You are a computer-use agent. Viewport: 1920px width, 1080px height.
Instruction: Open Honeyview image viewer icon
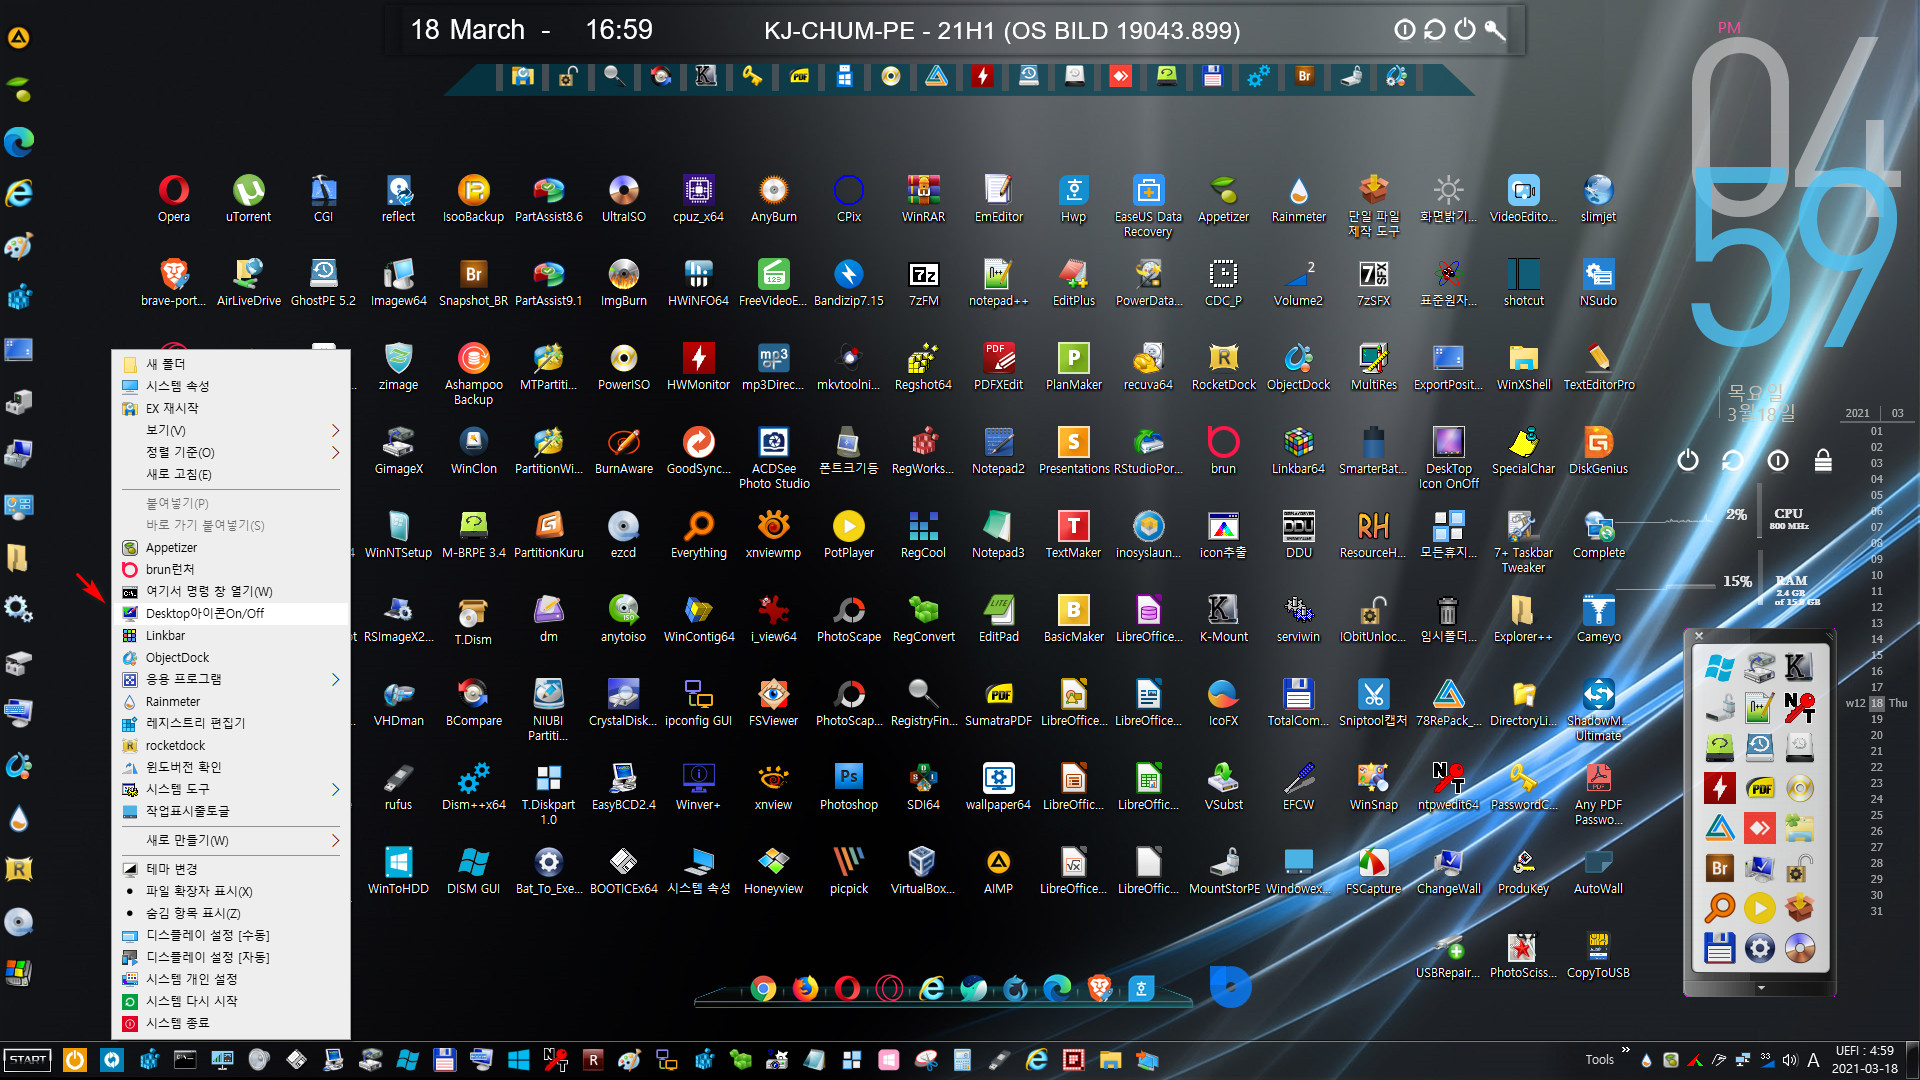(773, 870)
